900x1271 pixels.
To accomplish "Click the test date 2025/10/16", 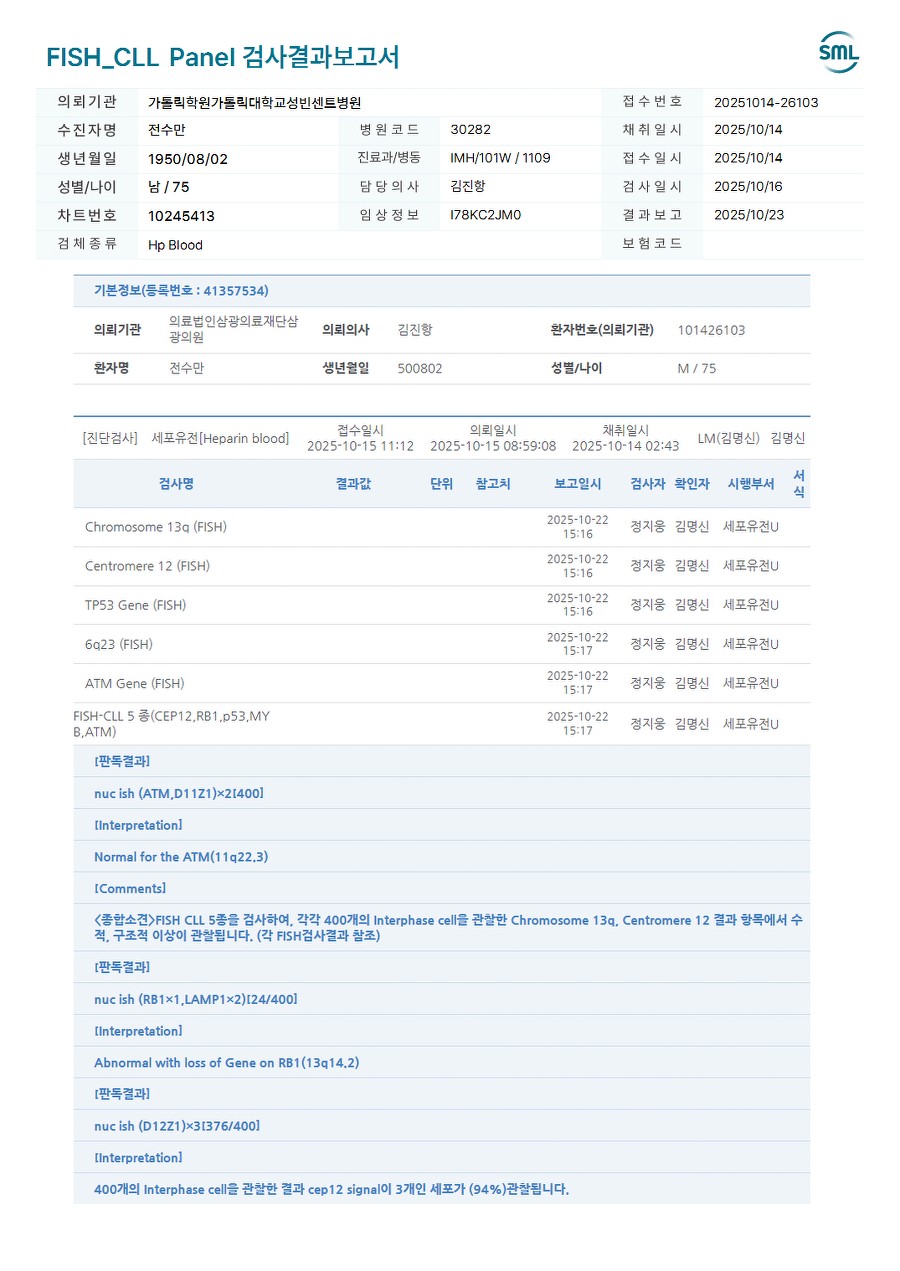I will [748, 187].
